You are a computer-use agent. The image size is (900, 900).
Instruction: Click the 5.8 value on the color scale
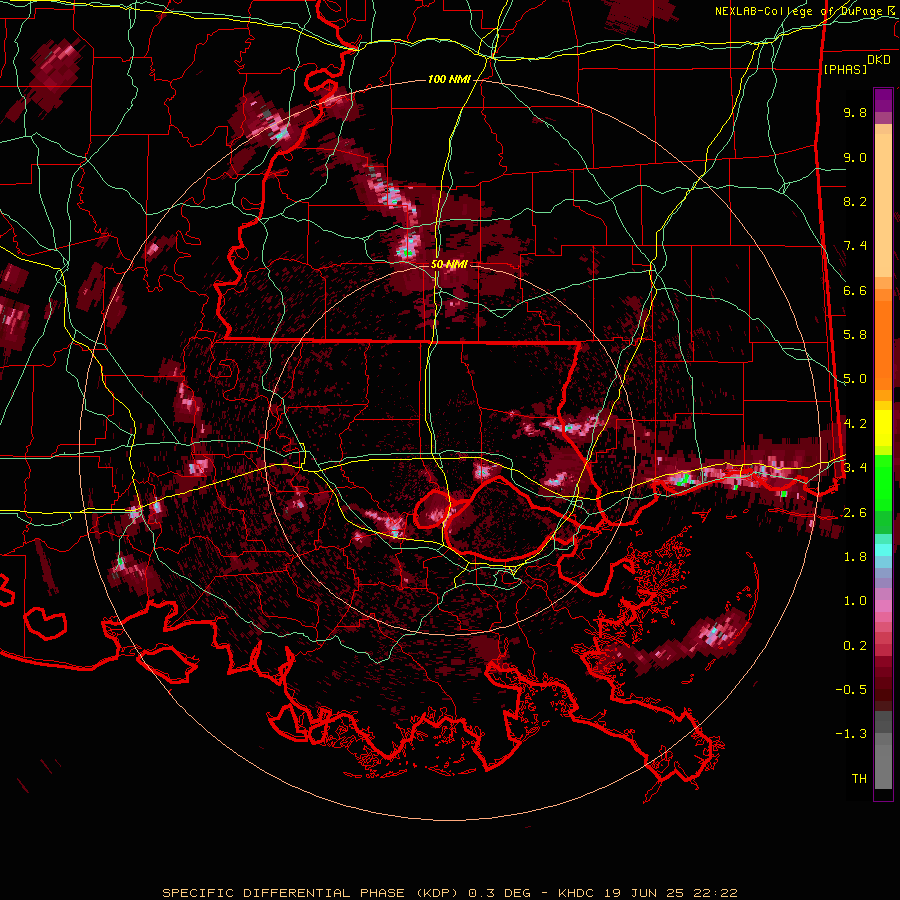point(855,335)
